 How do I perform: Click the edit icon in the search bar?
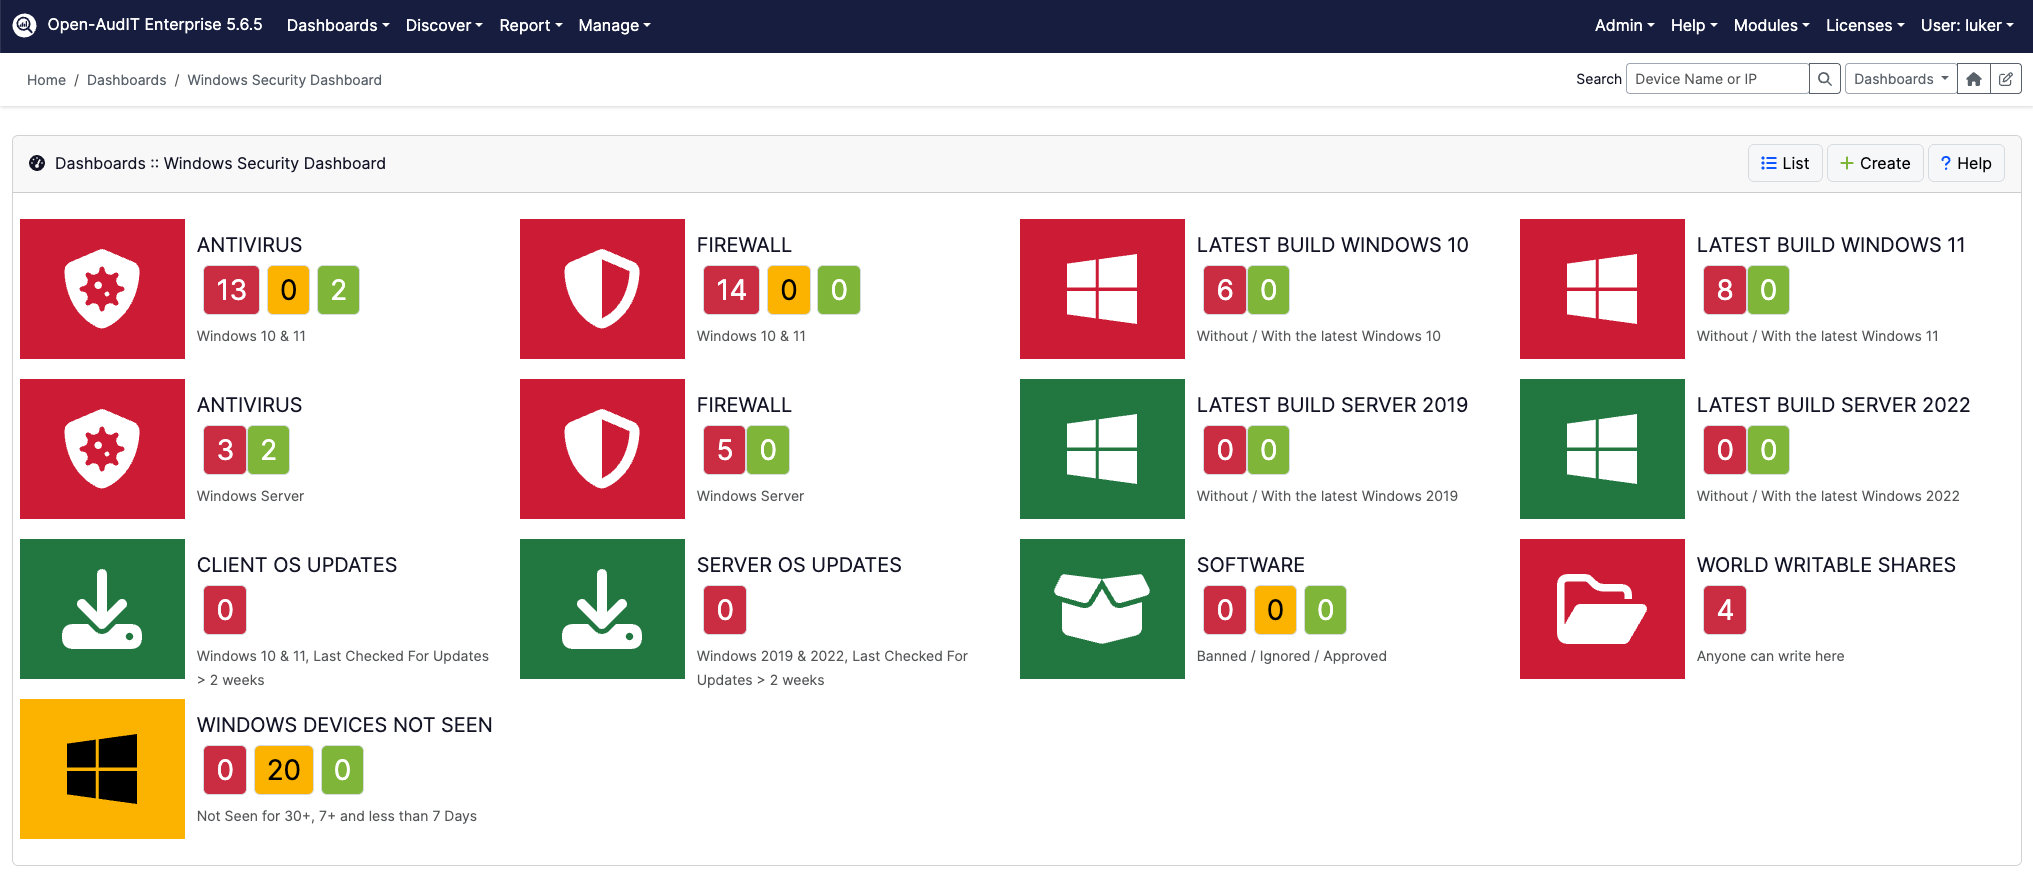coord(2005,79)
